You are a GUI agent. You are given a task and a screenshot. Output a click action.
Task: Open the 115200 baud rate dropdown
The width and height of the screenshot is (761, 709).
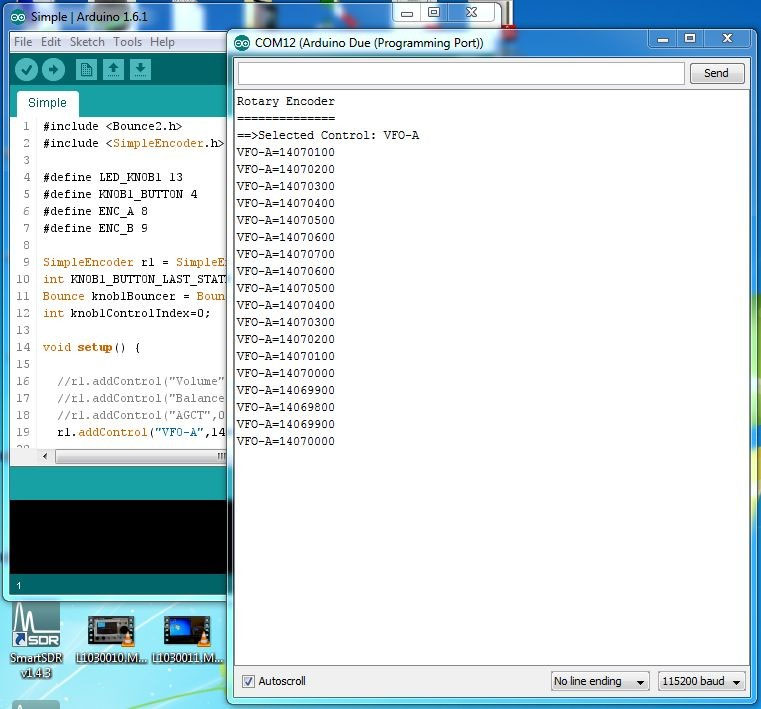click(702, 681)
